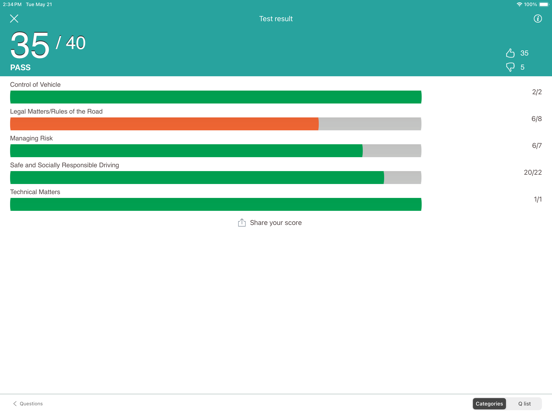
Task: Close the test result screen
Action: tap(14, 19)
